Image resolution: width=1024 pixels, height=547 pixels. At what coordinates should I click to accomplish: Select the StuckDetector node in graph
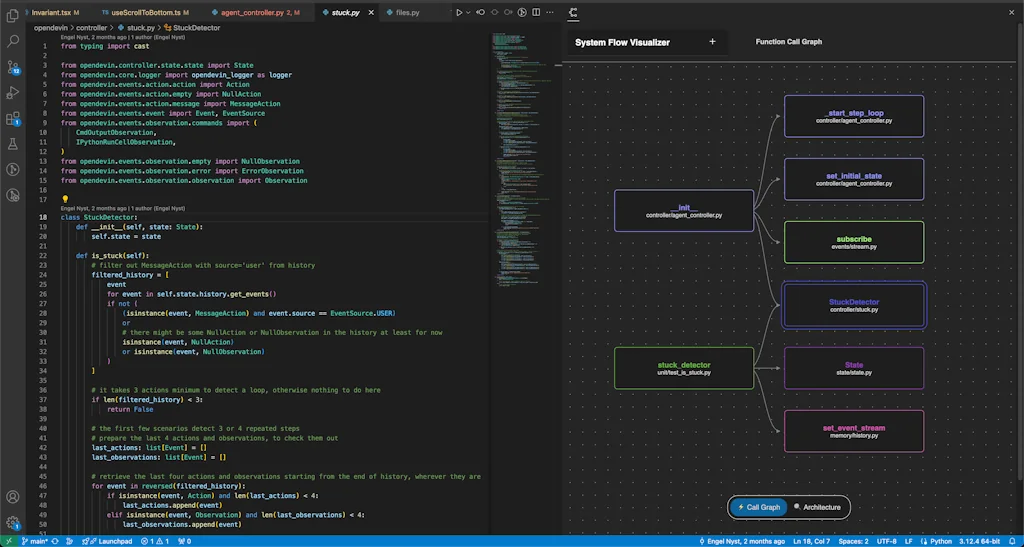854,305
